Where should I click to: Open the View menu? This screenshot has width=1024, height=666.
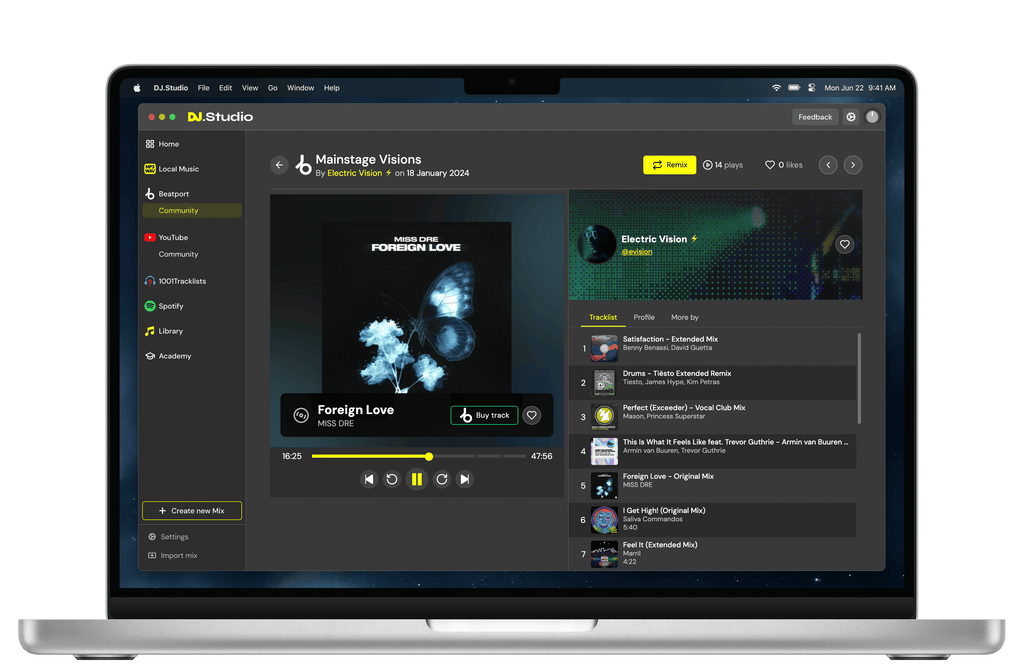click(x=250, y=87)
